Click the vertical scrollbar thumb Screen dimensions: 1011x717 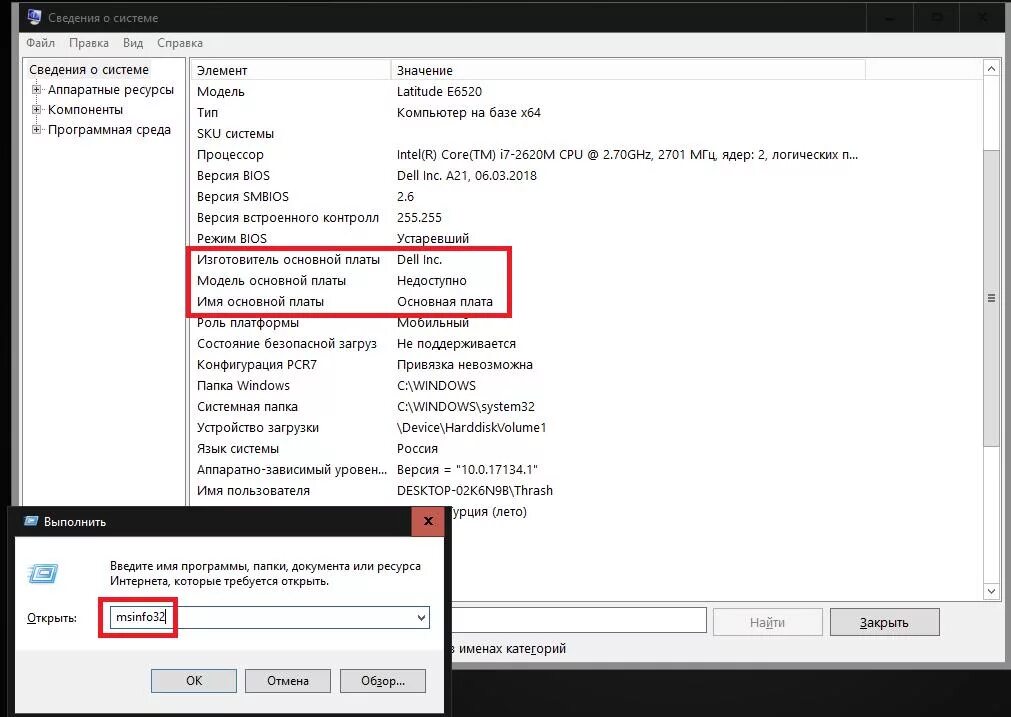pyautogui.click(x=991, y=297)
